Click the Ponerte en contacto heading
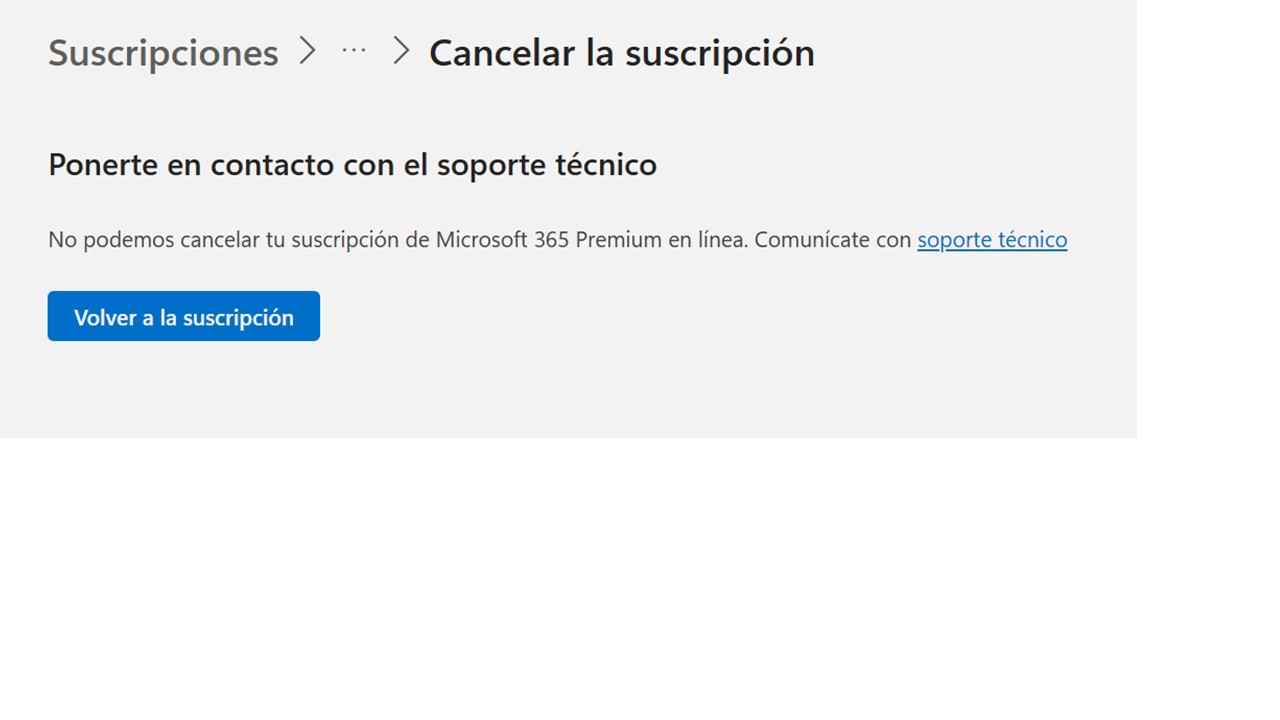Viewport: 1280px width, 720px height. [x=352, y=164]
